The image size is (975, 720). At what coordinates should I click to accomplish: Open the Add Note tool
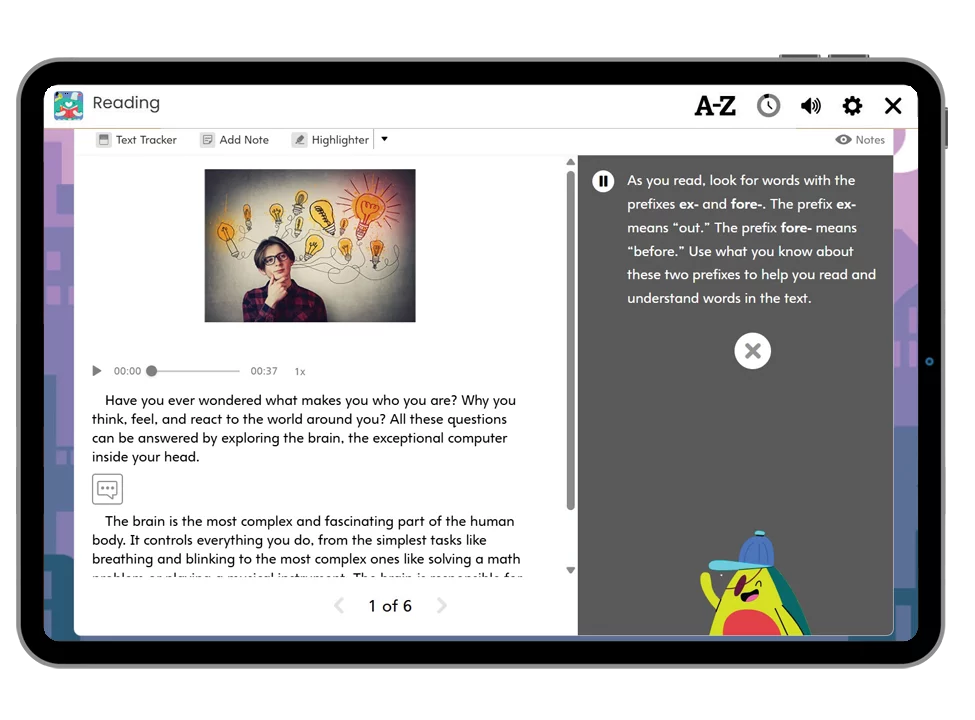(234, 140)
